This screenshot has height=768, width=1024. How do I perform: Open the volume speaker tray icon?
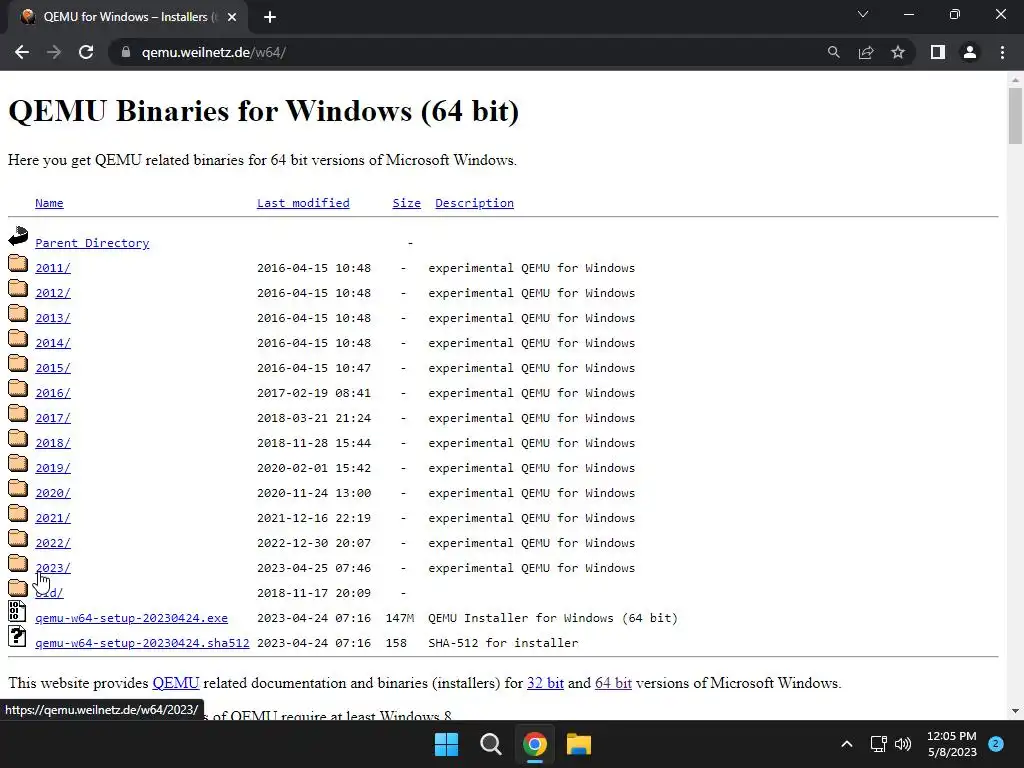903,744
